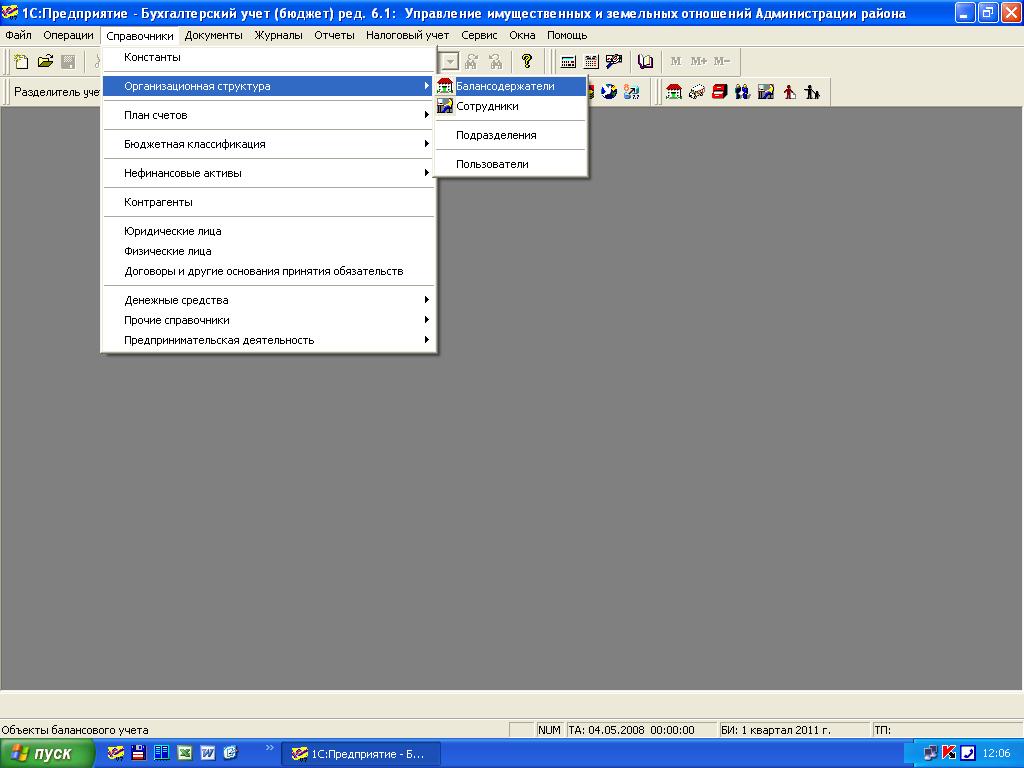Expand the Бюджетная классификация submenu

[x=268, y=144]
